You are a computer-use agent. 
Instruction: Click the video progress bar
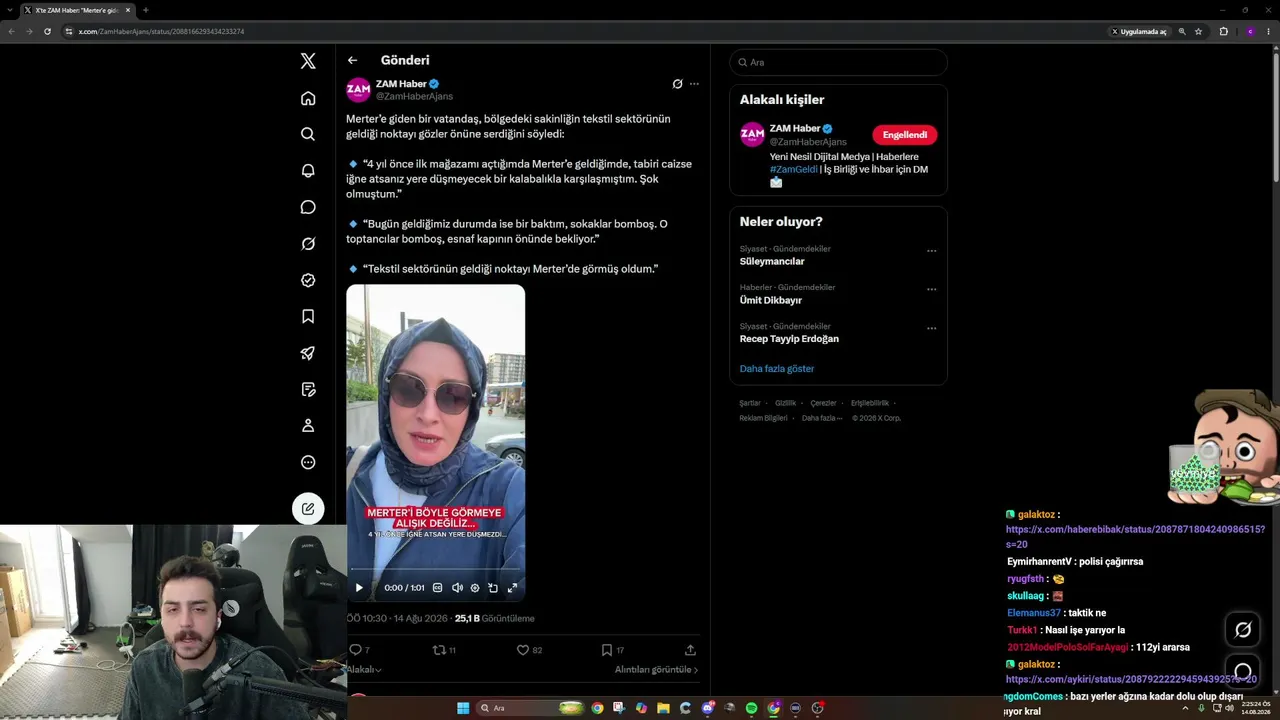coord(435,571)
